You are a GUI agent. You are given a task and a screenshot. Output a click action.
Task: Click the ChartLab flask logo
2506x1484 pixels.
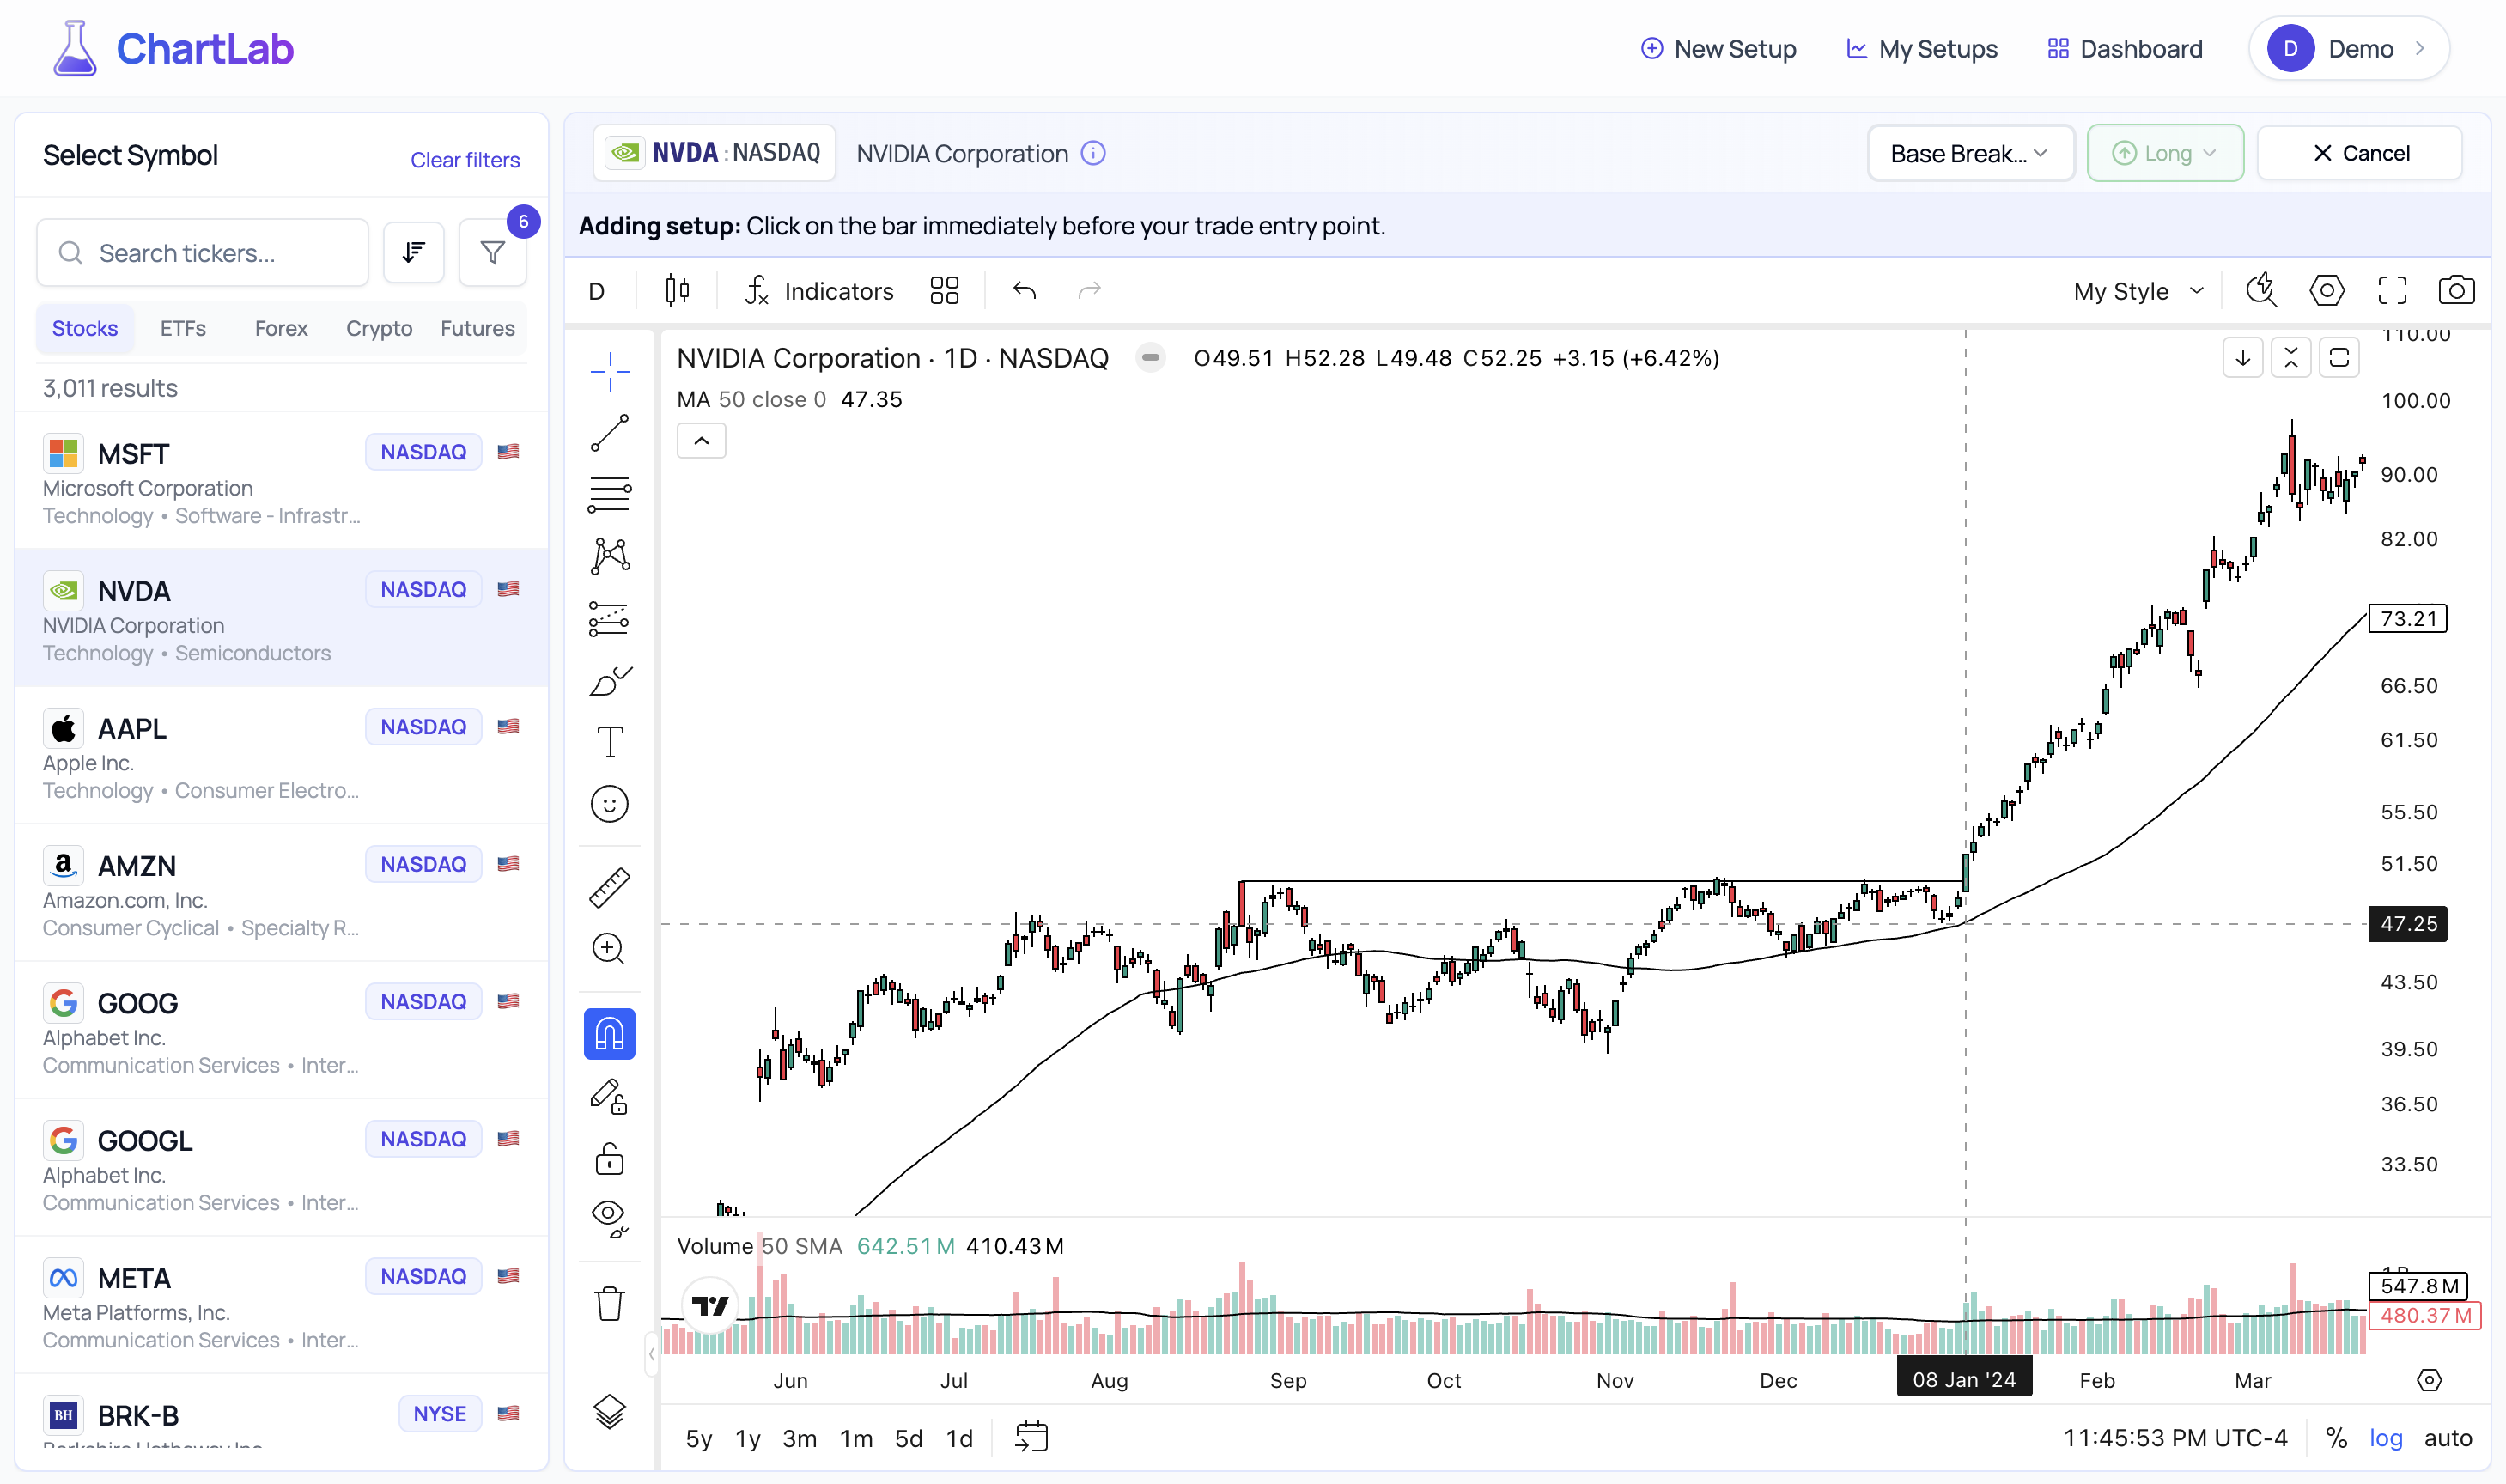tap(75, 48)
